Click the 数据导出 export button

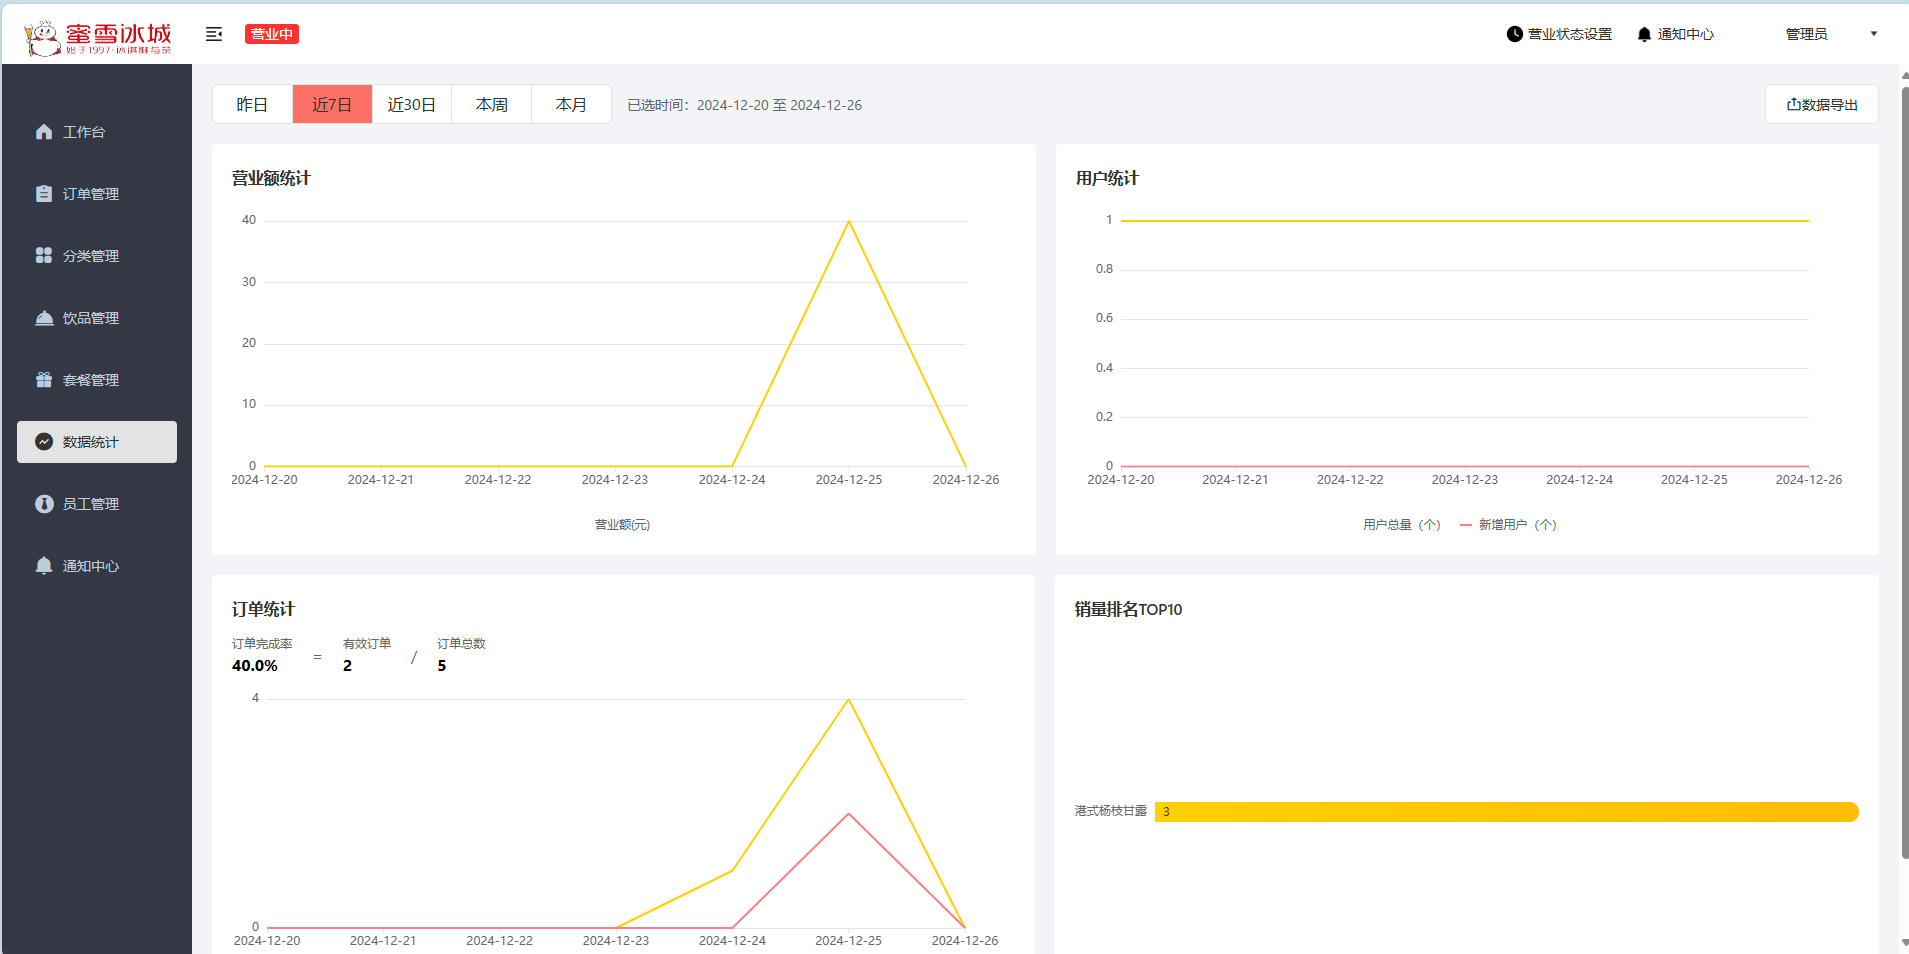(1821, 105)
